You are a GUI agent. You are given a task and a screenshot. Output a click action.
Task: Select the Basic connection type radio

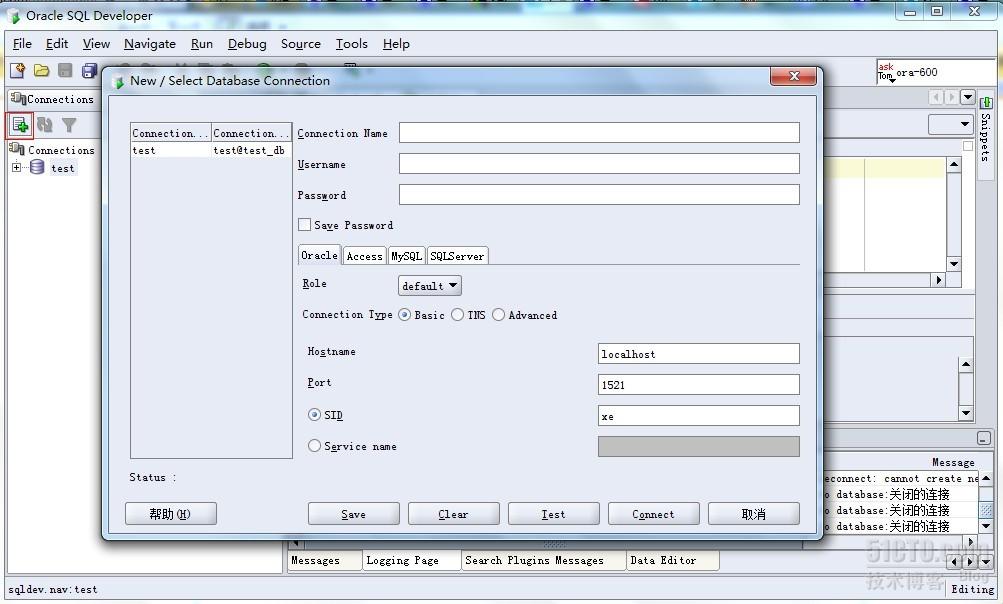[x=404, y=315]
